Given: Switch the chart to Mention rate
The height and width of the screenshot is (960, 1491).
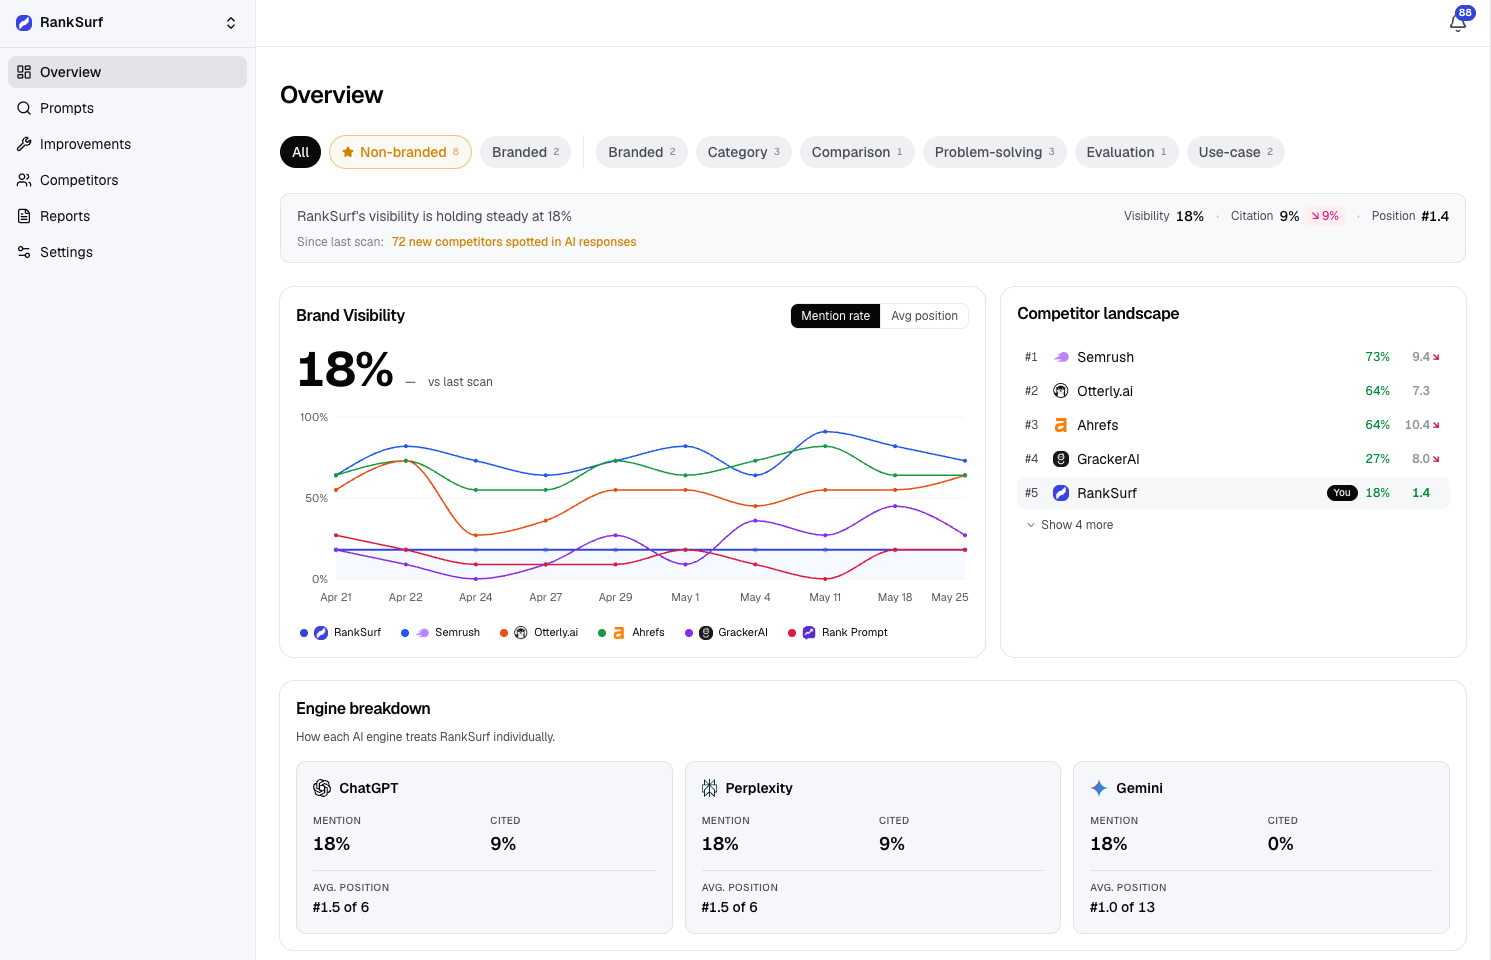Looking at the screenshot, I should point(835,316).
